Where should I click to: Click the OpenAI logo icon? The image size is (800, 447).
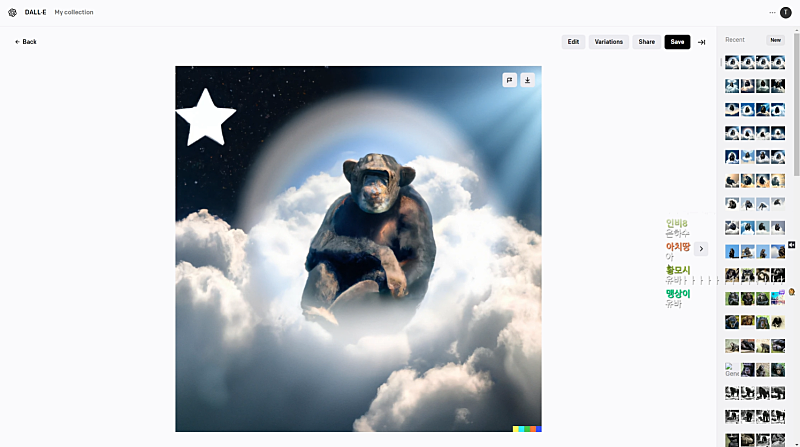coord(13,12)
